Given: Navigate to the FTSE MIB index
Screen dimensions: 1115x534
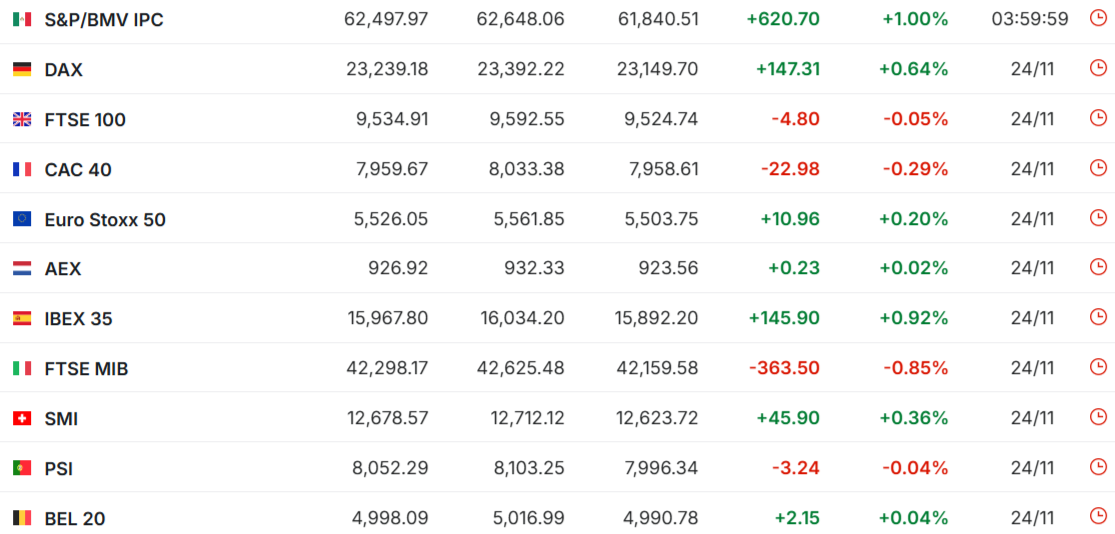Looking at the screenshot, I should 86,369.
